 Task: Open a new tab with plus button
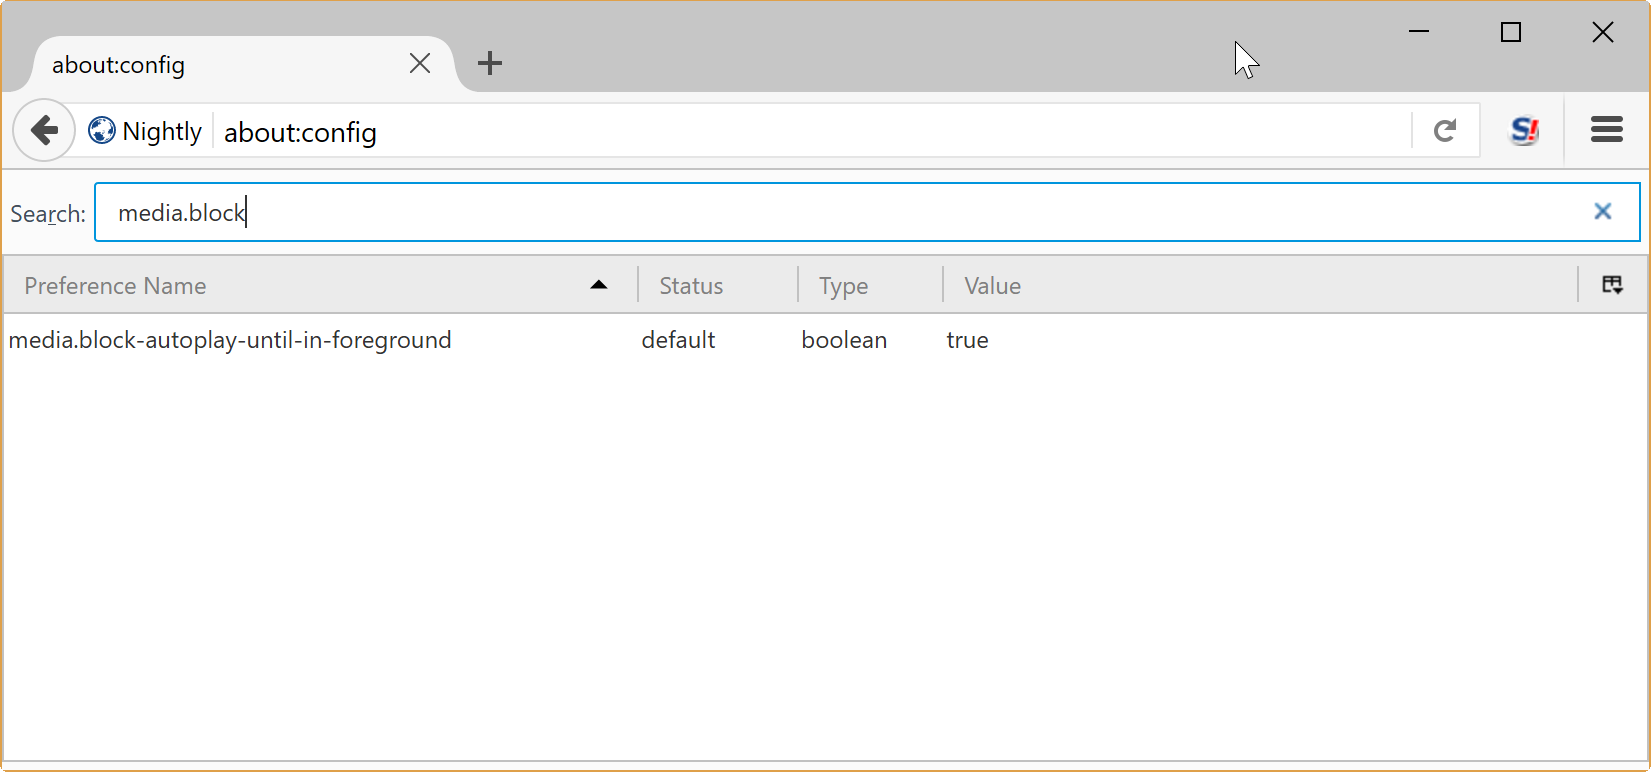tap(490, 63)
